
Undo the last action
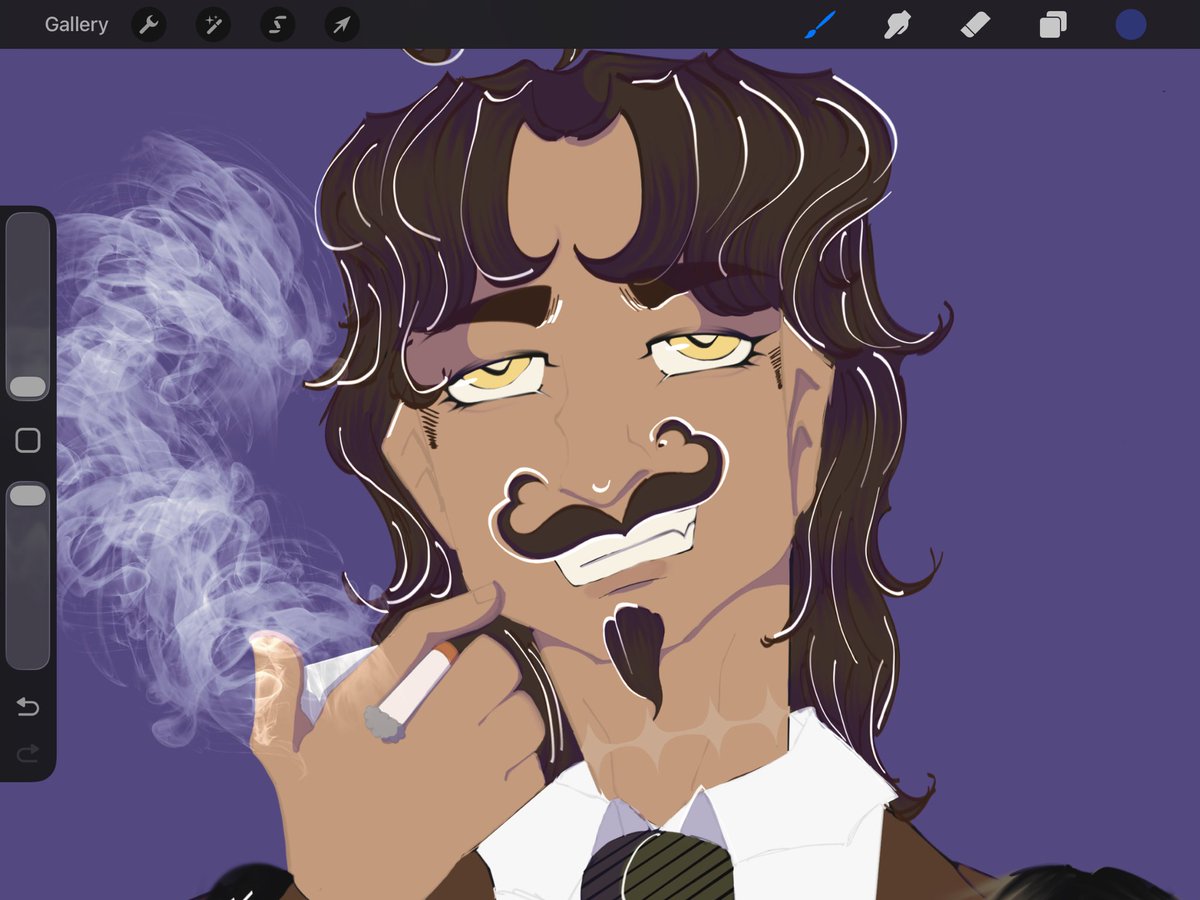[x=28, y=708]
